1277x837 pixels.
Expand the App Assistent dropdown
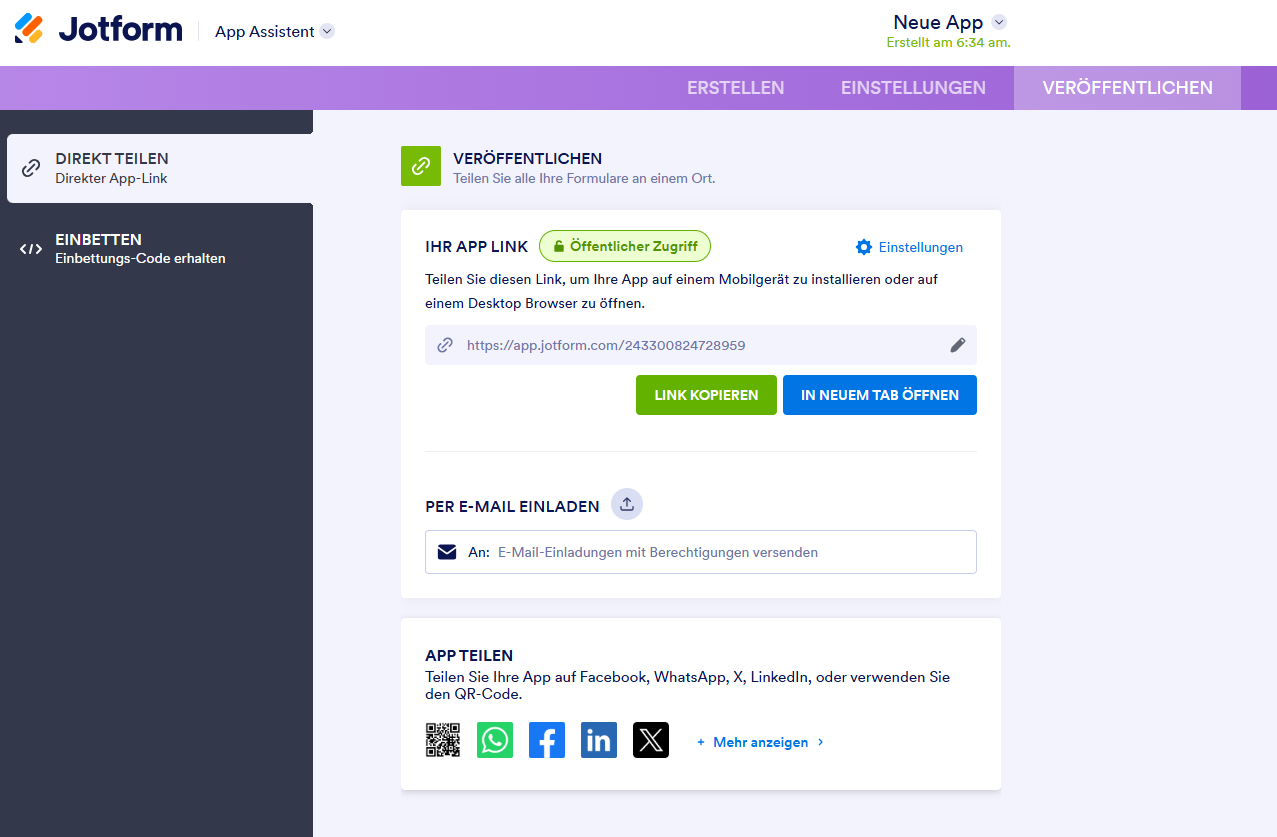click(x=274, y=31)
